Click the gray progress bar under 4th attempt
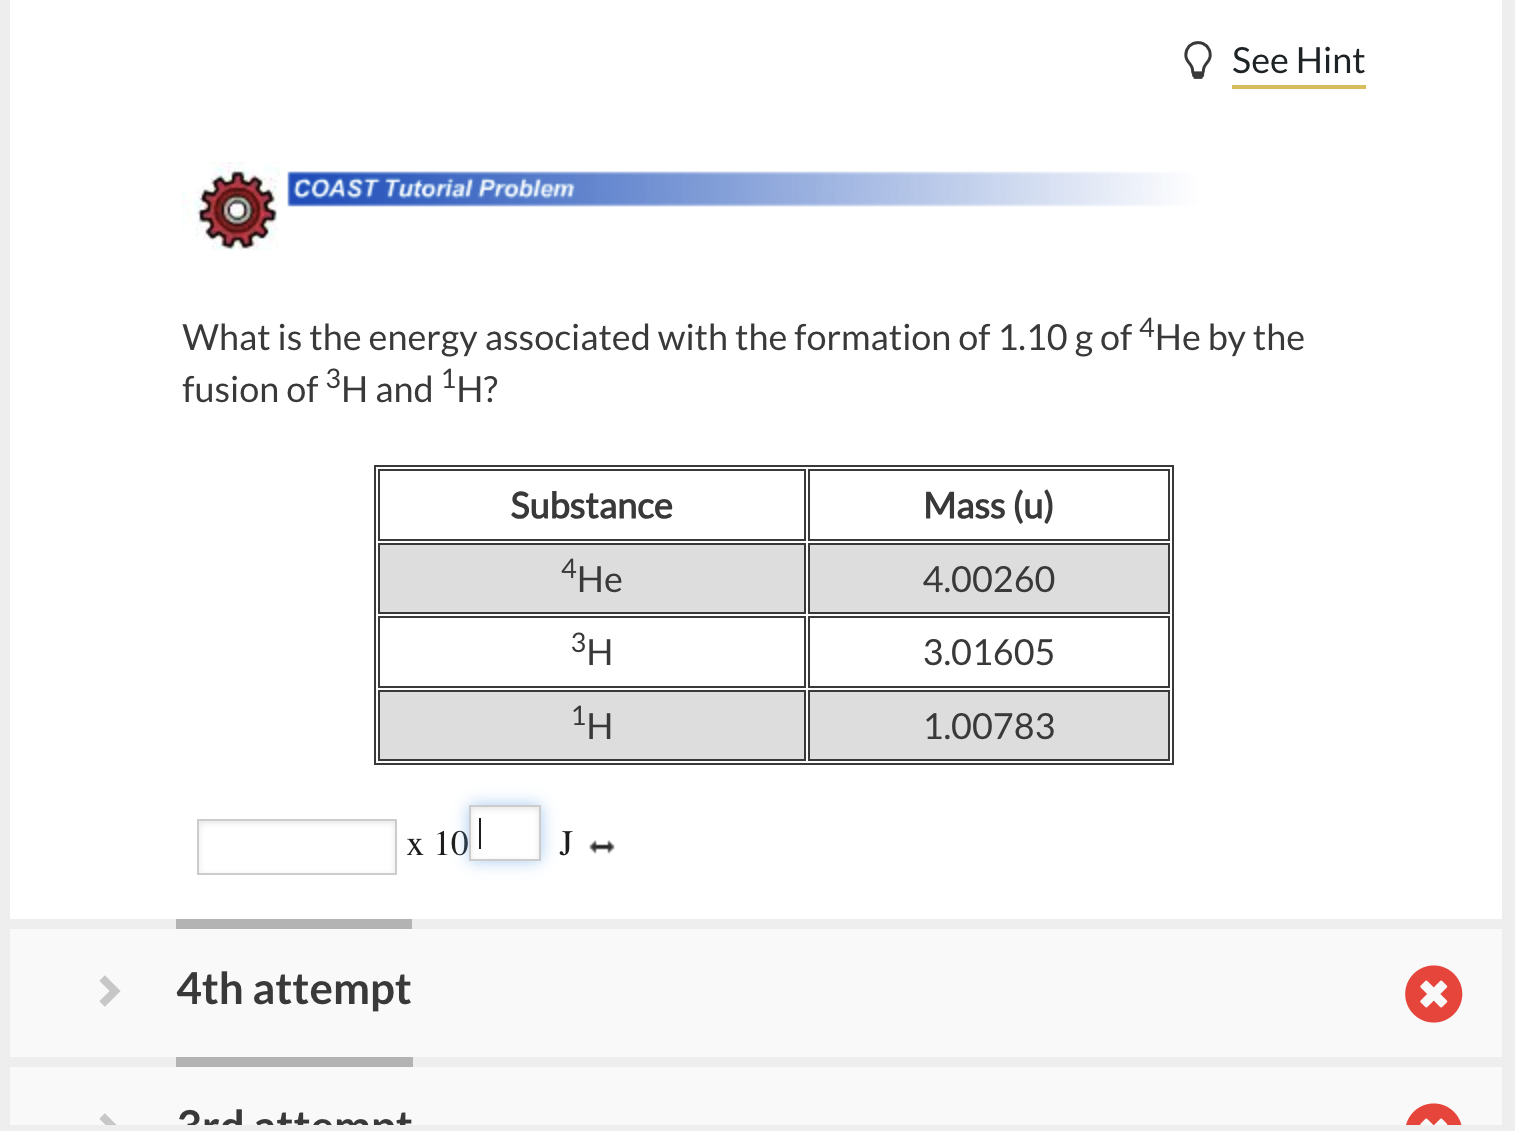Screen dimensions: 1515x1131 coord(293,1063)
